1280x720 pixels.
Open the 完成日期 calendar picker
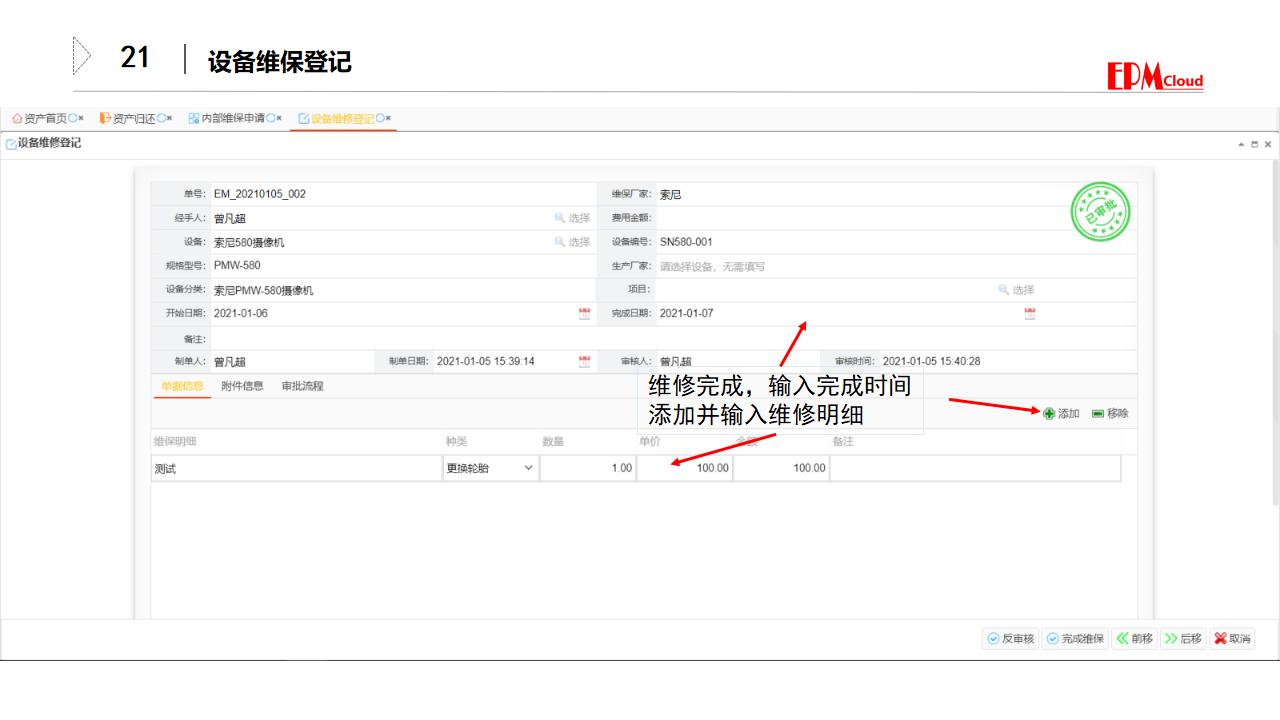pyautogui.click(x=1030, y=314)
